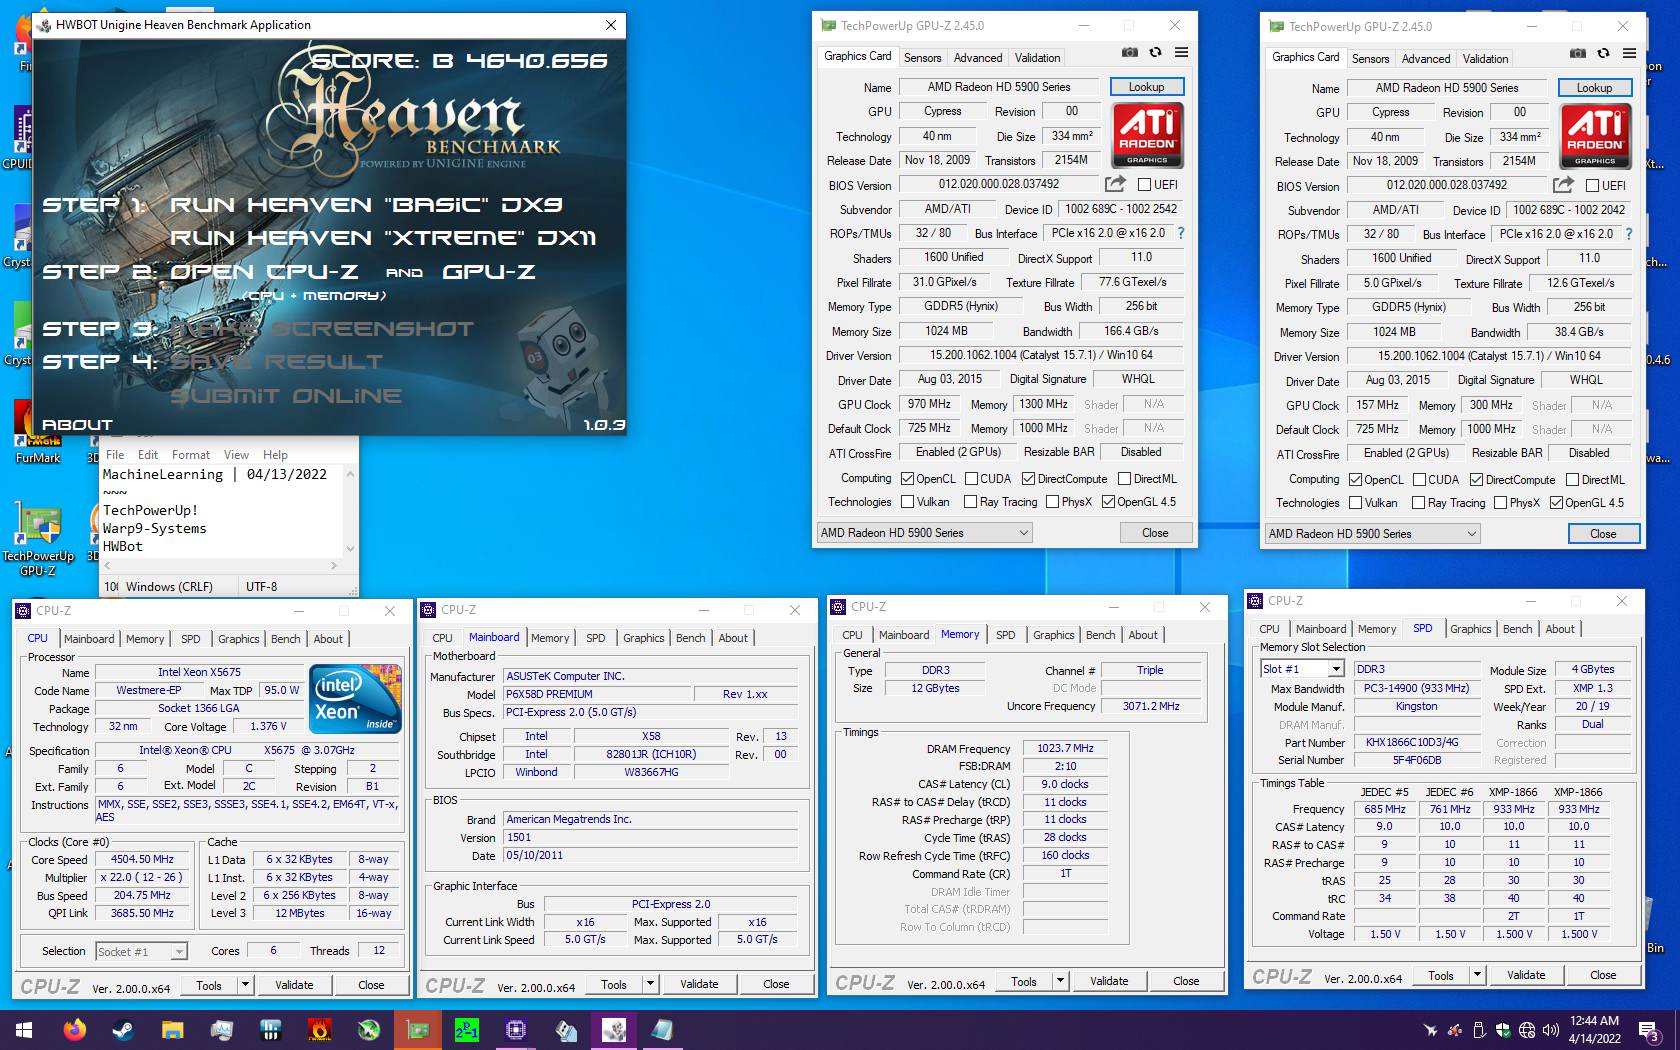1680x1050 pixels.
Task: Open the Notepad Help menu
Action: click(x=275, y=455)
